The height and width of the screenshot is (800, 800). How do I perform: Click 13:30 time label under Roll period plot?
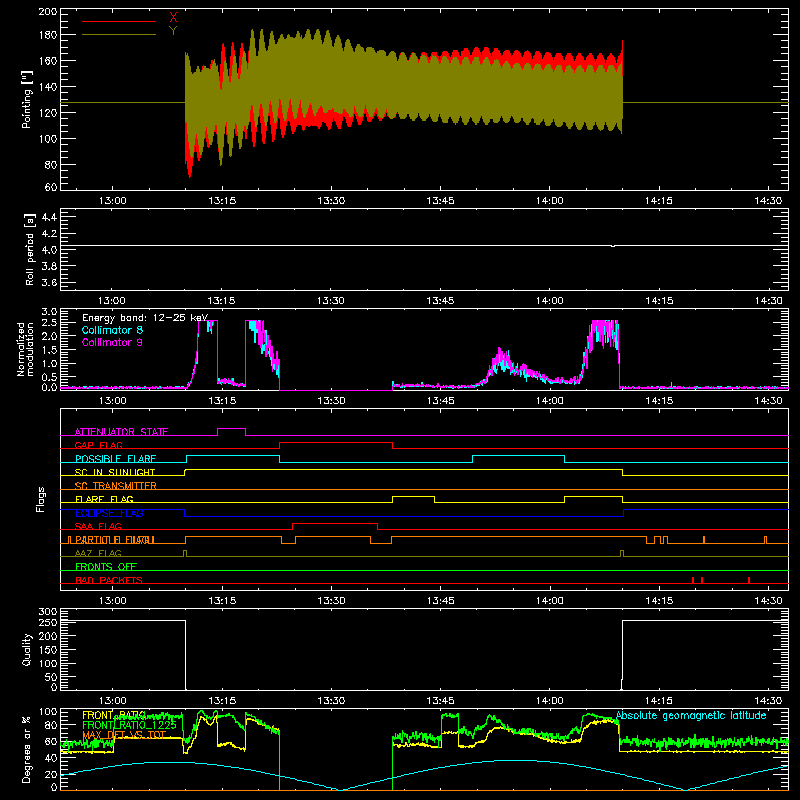[331, 301]
